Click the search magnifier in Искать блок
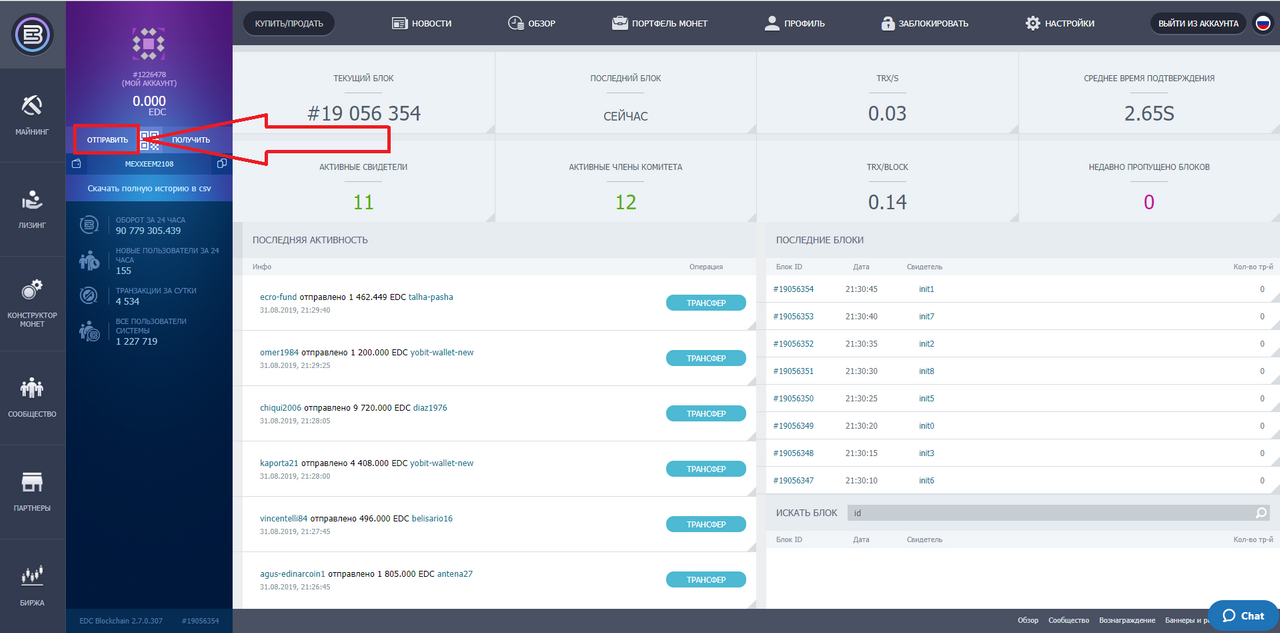Image resolution: width=1280 pixels, height=633 pixels. 1261,513
